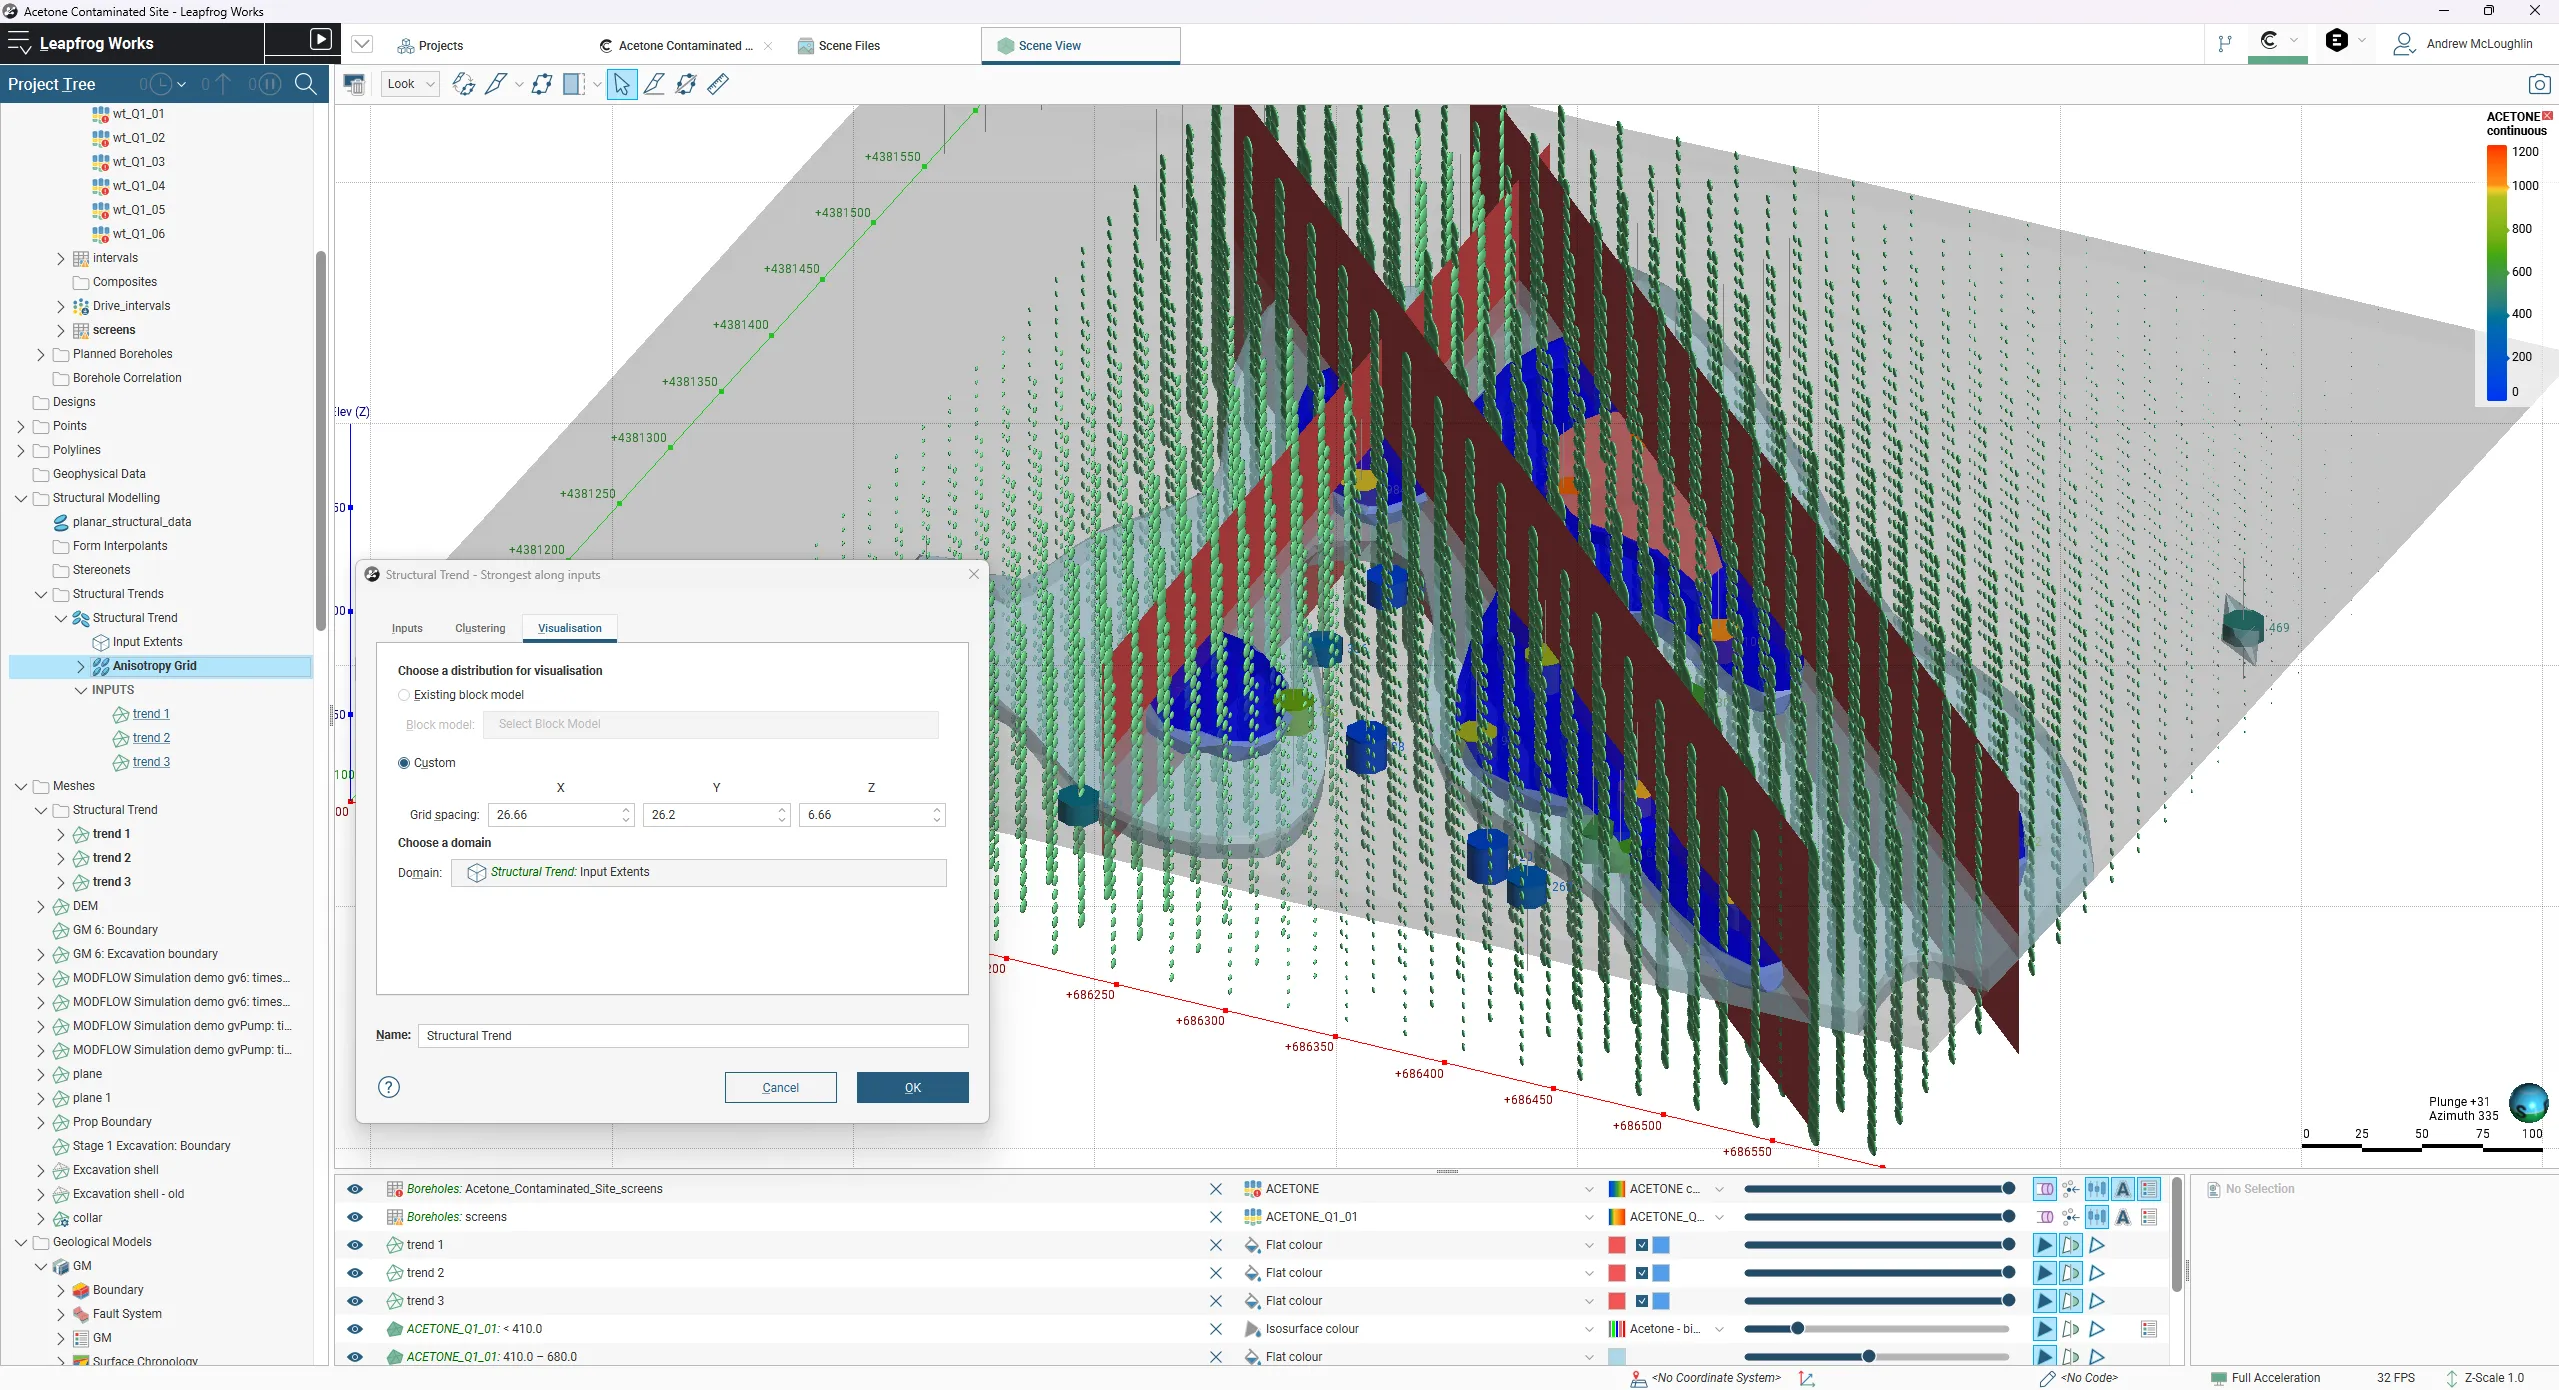Image resolution: width=2559 pixels, height=1390 pixels.
Task: Open the project tree search magnifier
Action: 306,84
